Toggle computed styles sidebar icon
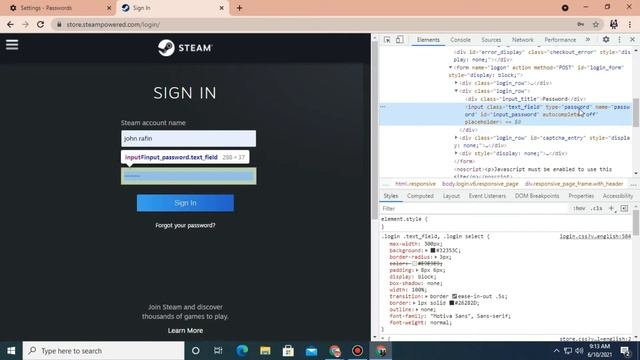640x360 pixels. point(624,208)
